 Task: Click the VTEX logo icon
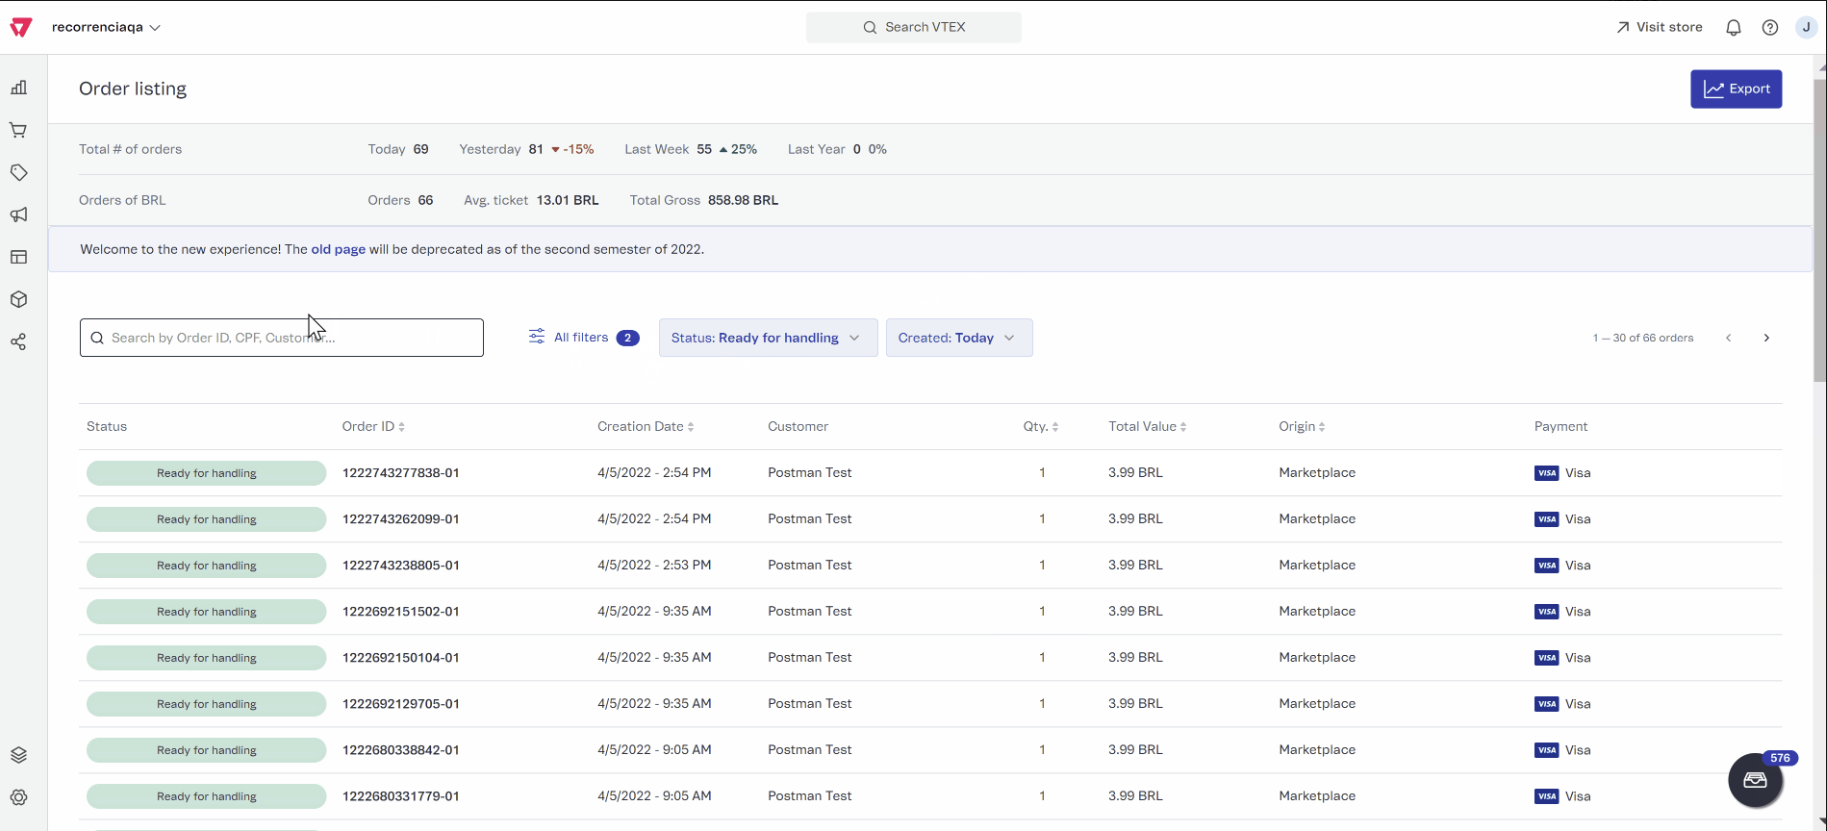pyautogui.click(x=21, y=27)
